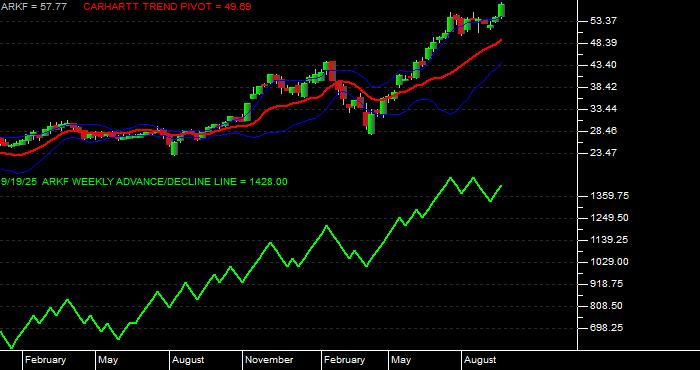Click the second May label on time axis
The height and width of the screenshot is (370, 700).
tap(400, 360)
